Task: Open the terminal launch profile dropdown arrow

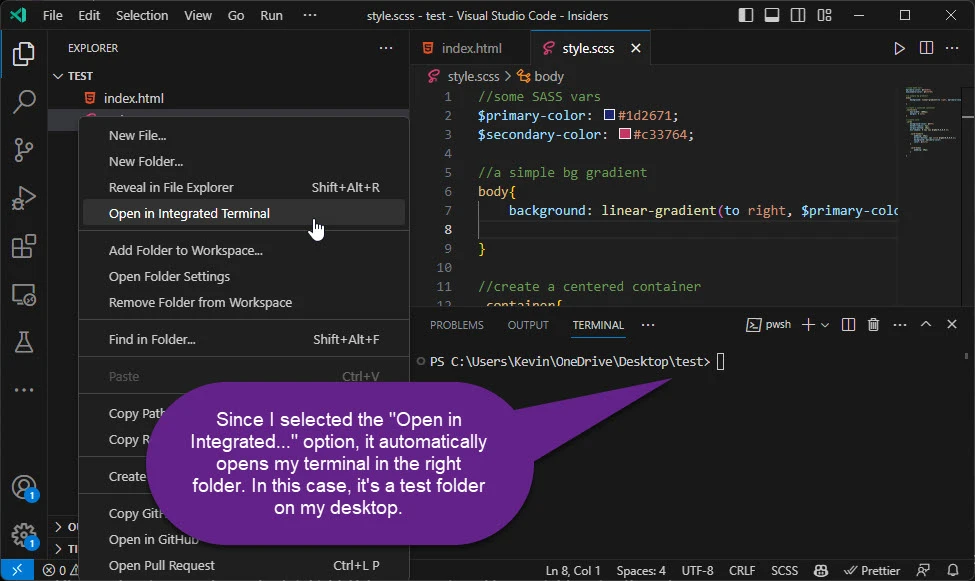Action: [825, 325]
